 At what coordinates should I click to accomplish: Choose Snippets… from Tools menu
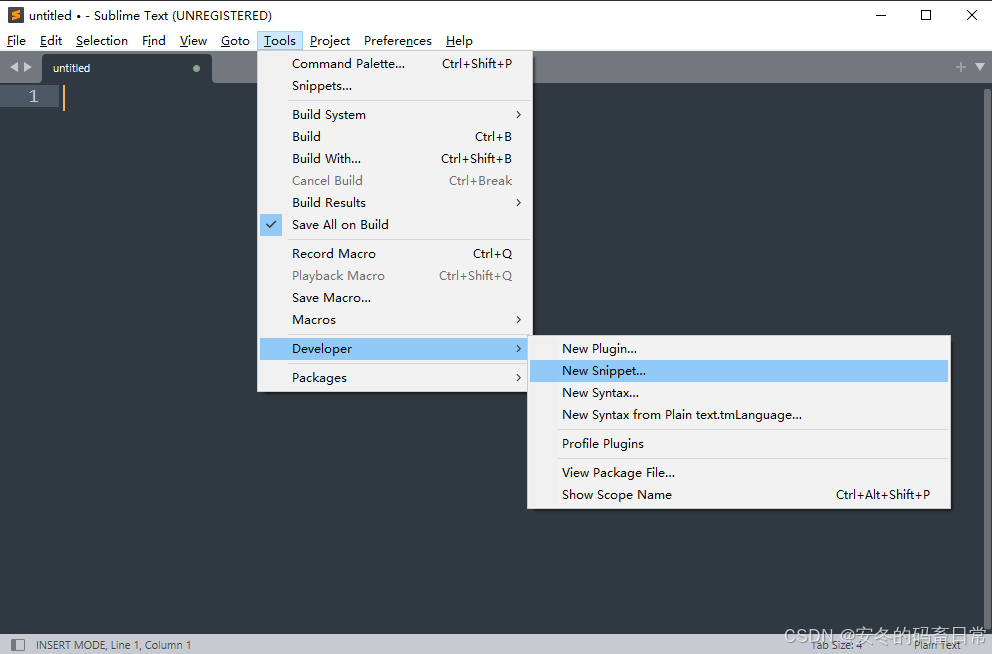[x=395, y=85]
